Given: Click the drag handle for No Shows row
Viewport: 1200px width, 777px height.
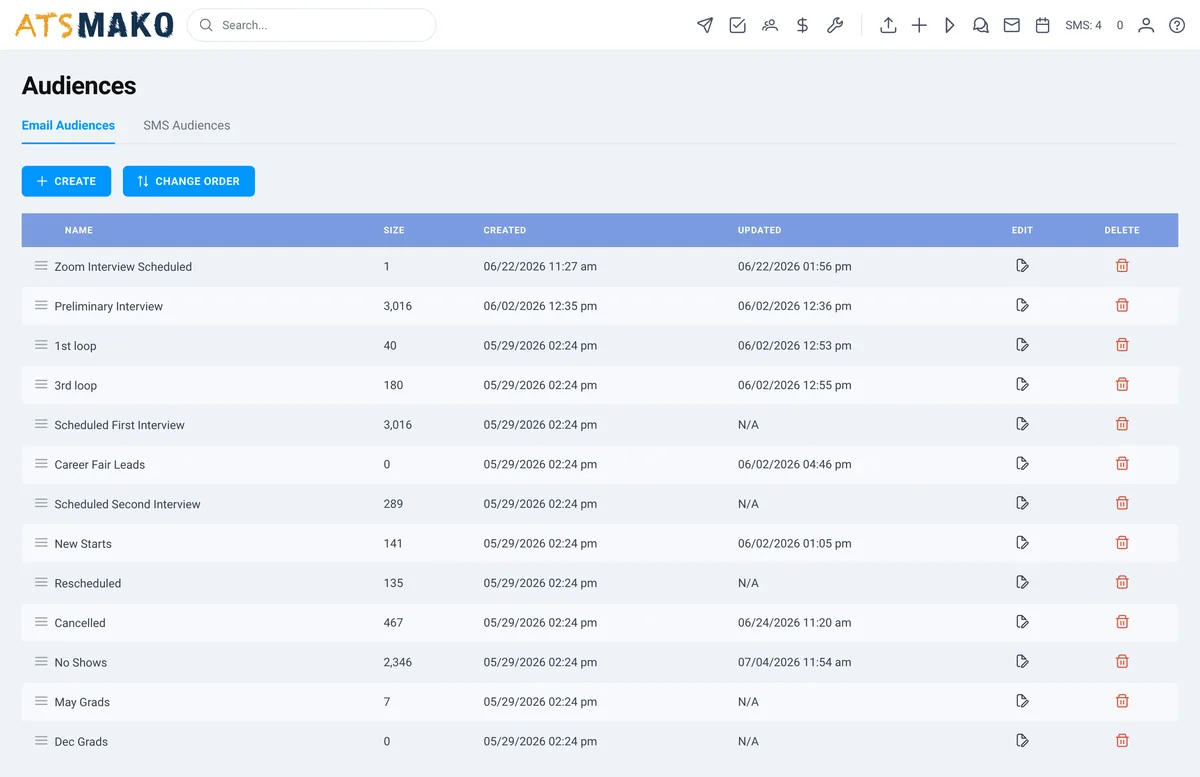Looking at the screenshot, I should point(41,661).
